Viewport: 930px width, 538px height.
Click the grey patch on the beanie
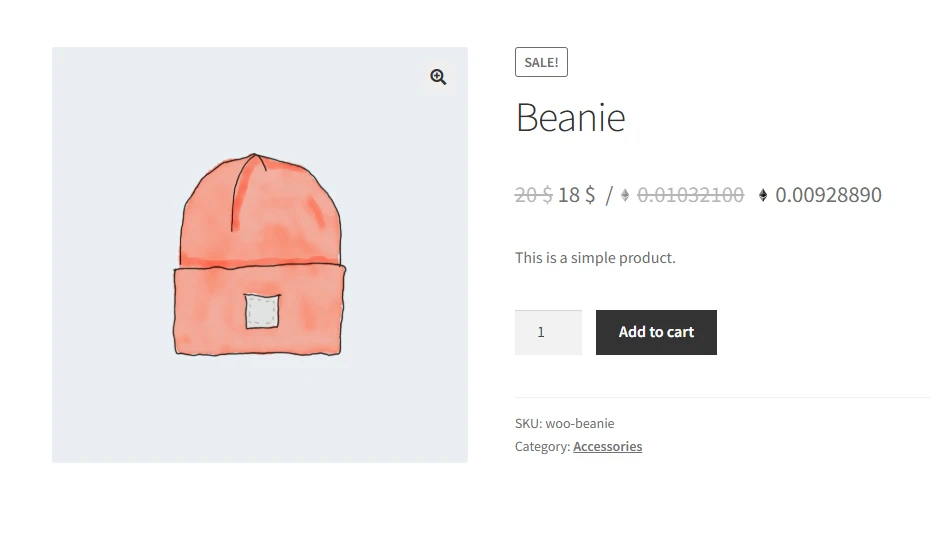point(262,311)
